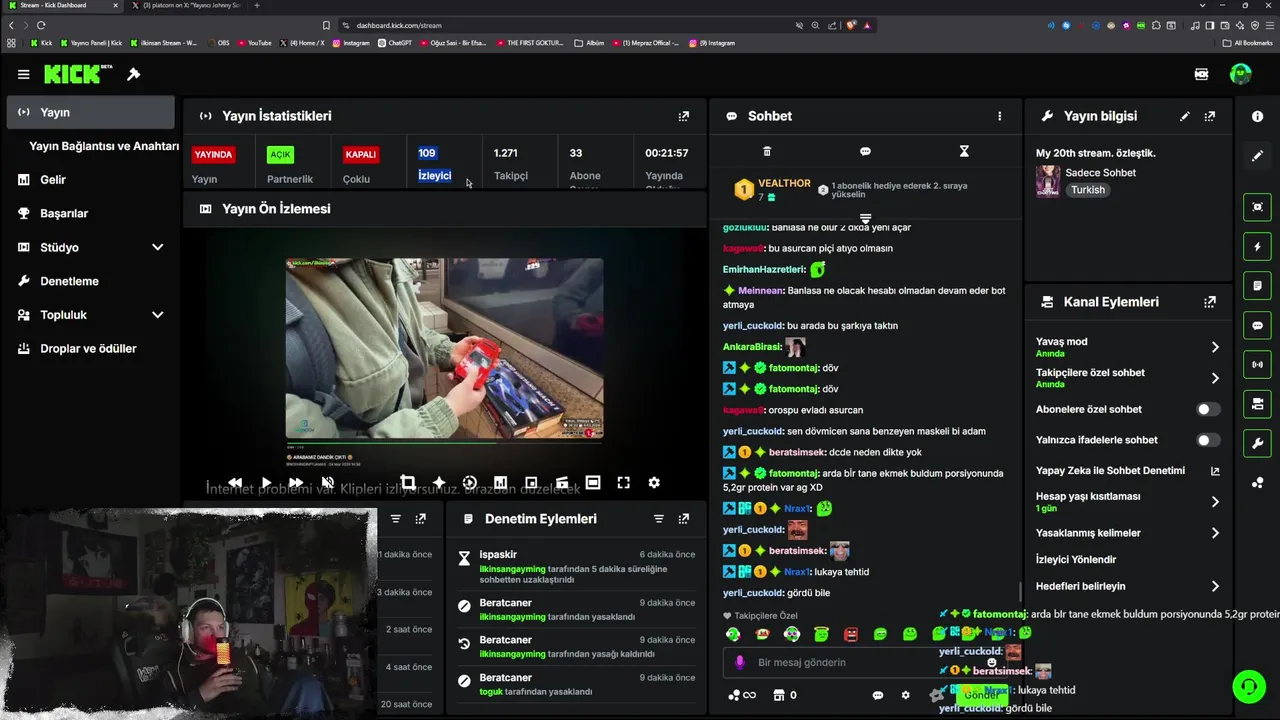1280x720 pixels.
Task: Toggle Abonelere özel sohbet switch
Action: (1208, 409)
